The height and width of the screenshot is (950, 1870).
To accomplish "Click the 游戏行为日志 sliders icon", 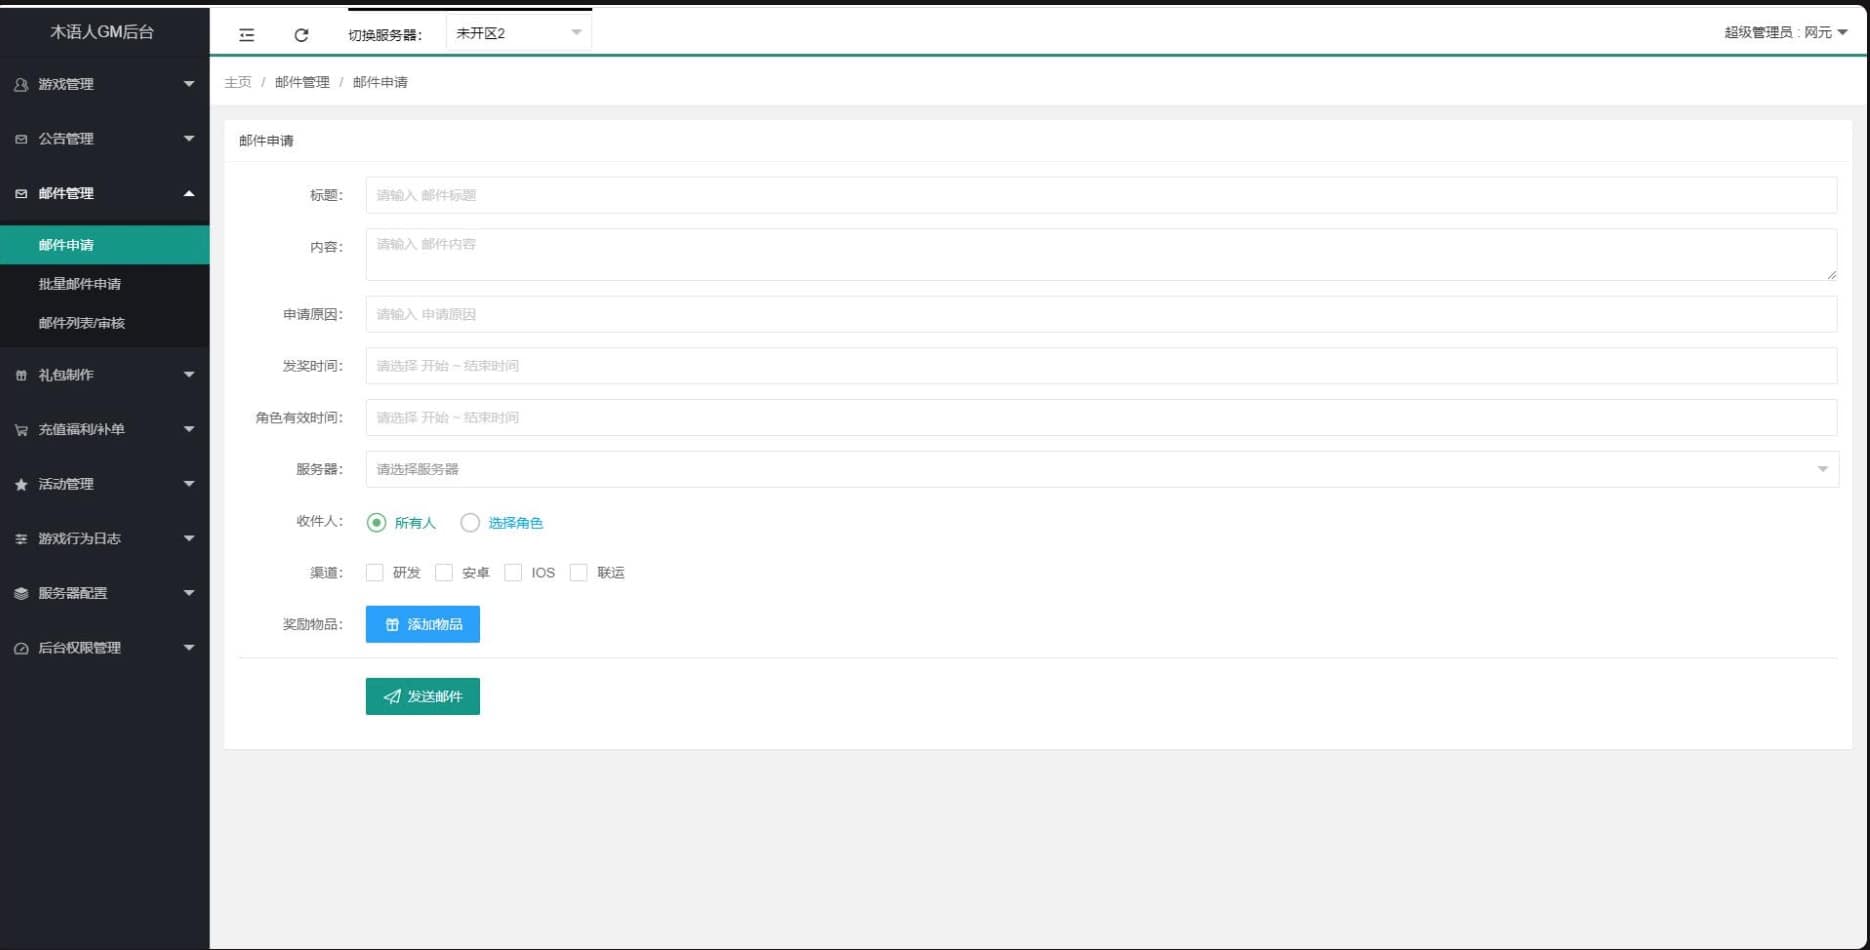I will click(x=21, y=539).
